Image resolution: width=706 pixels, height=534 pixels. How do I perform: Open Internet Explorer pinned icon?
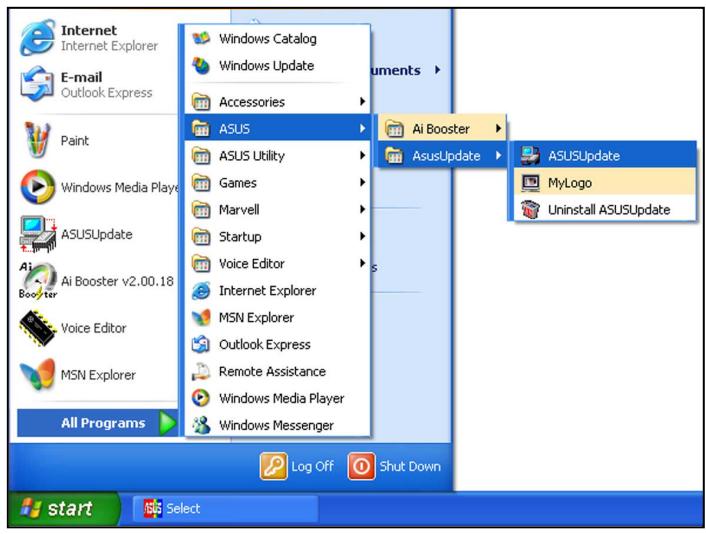pos(38,38)
